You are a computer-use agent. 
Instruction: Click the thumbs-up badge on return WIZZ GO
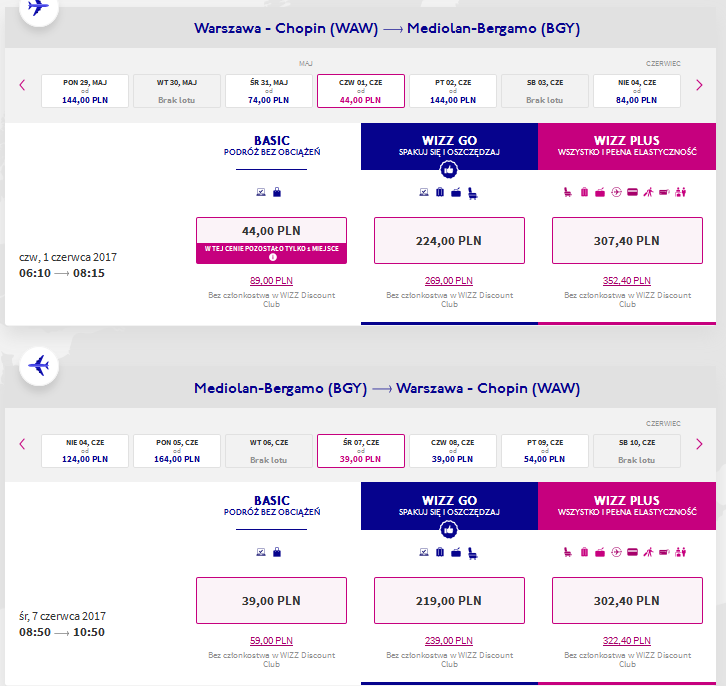coord(449,530)
